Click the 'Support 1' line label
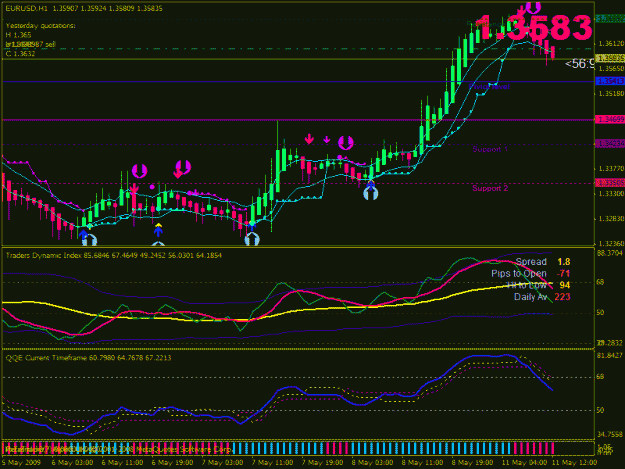This screenshot has height=469, width=625. 490,149
